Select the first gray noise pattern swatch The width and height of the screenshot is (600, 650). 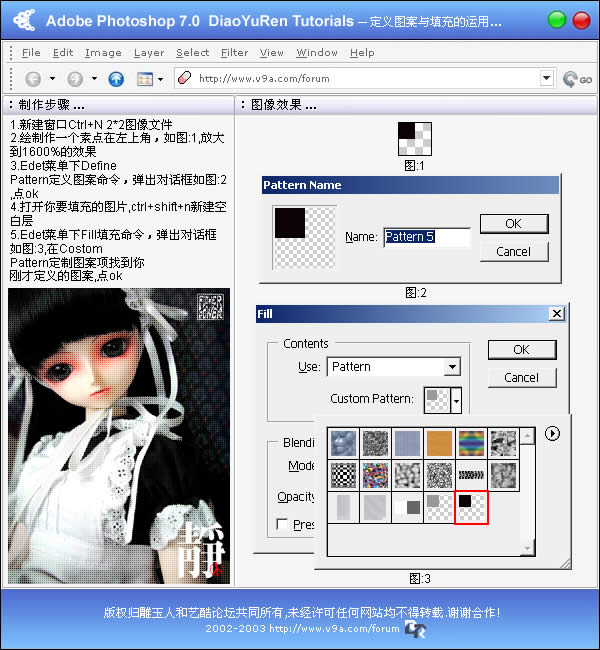pos(375,443)
